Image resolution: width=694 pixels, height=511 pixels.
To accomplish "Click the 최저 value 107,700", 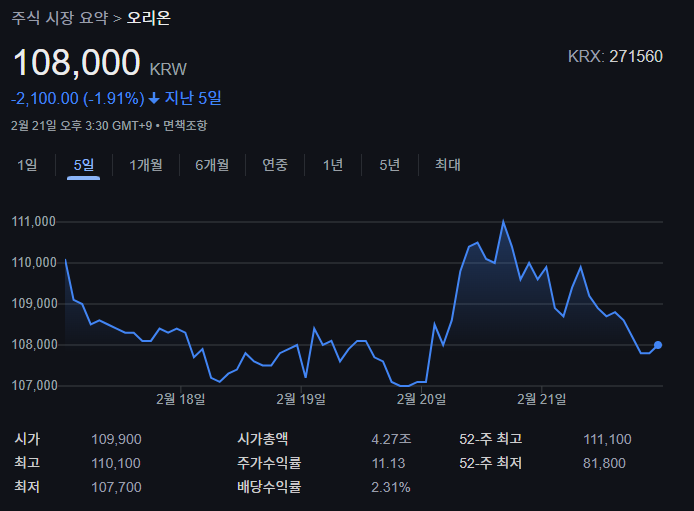I will point(116,487).
